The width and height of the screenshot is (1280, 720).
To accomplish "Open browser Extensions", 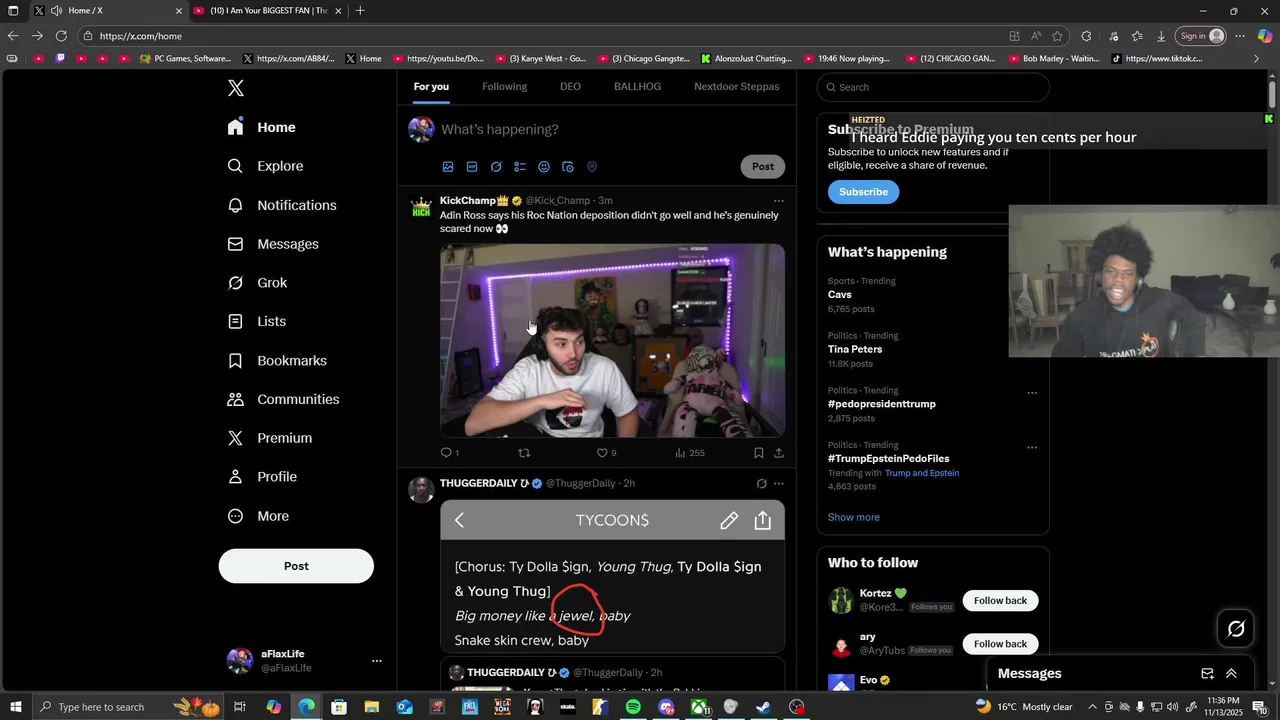I will coord(1087,36).
